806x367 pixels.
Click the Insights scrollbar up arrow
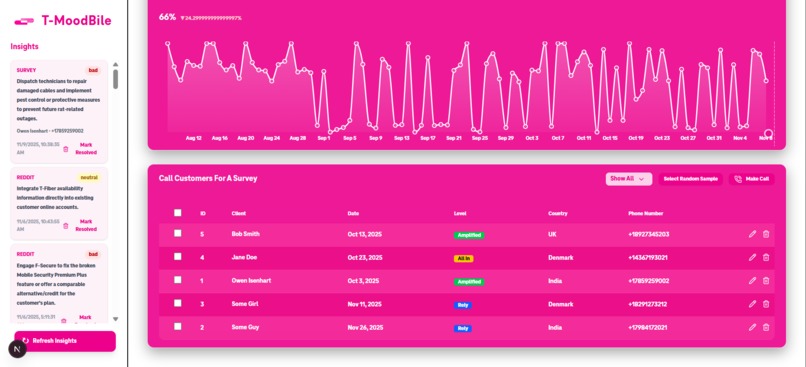pyautogui.click(x=115, y=64)
